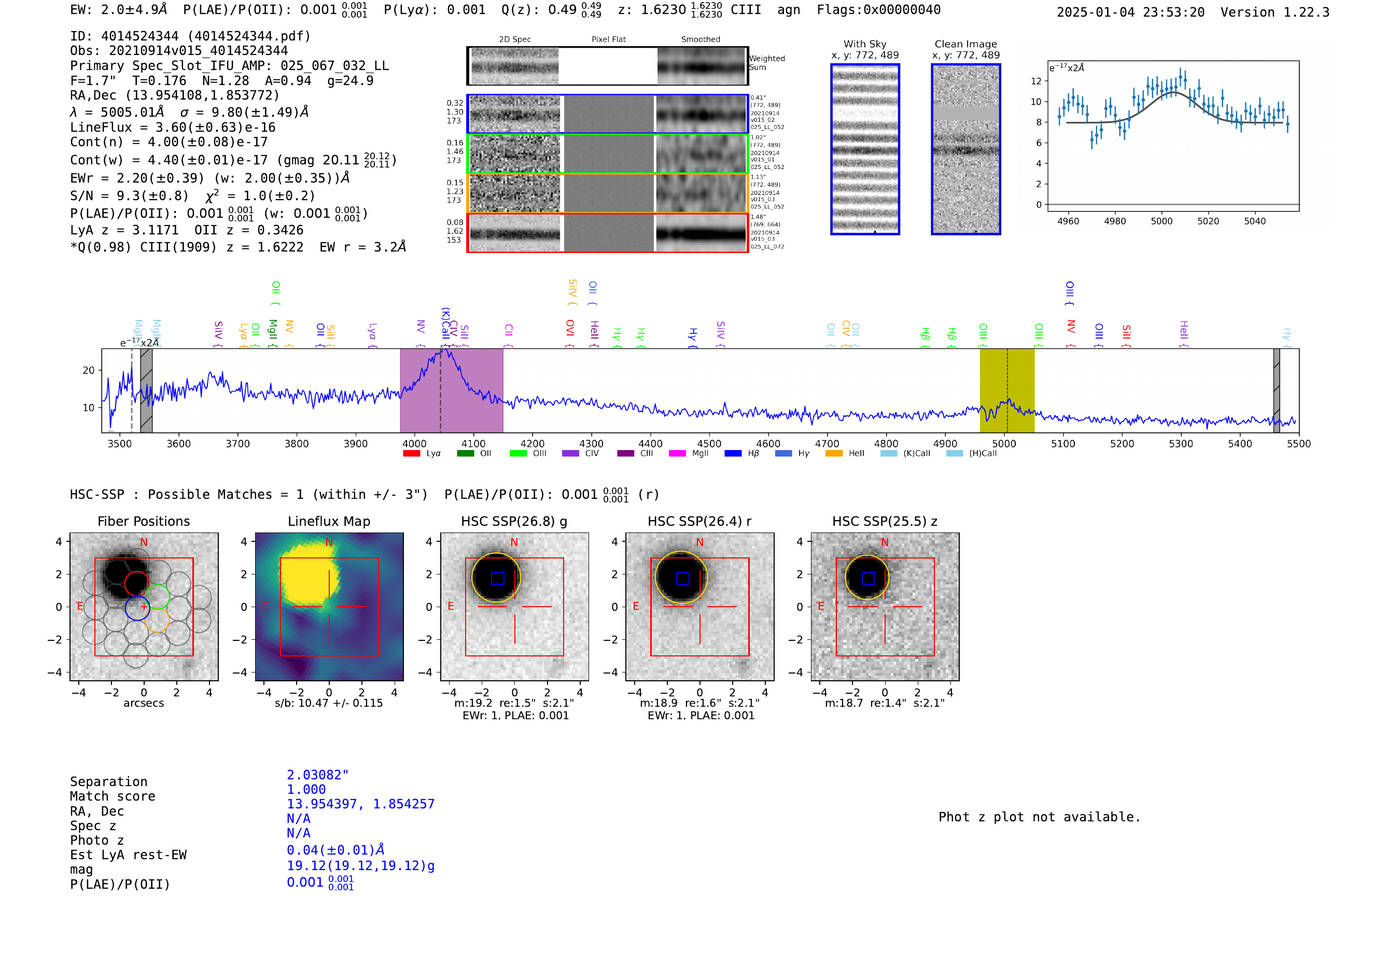
Task: Click the Smoothed column header
Action: tap(701, 40)
